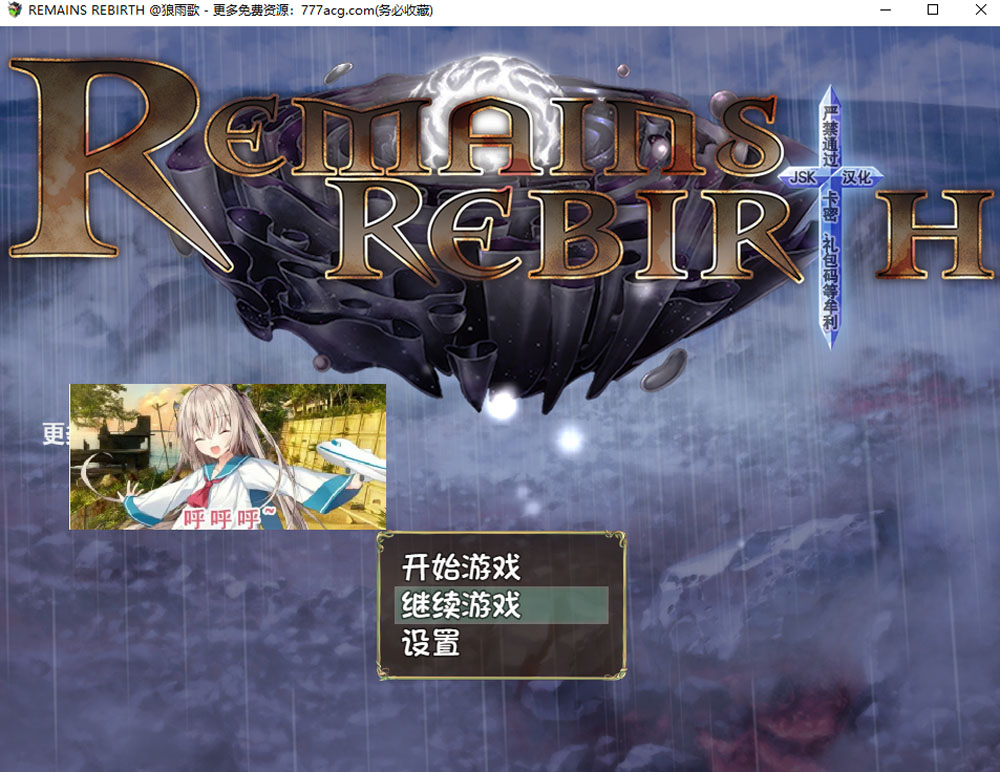The image size is (1000, 772).
Task: Click the REMAINS REBIRTH window title text
Action: (x=230, y=10)
